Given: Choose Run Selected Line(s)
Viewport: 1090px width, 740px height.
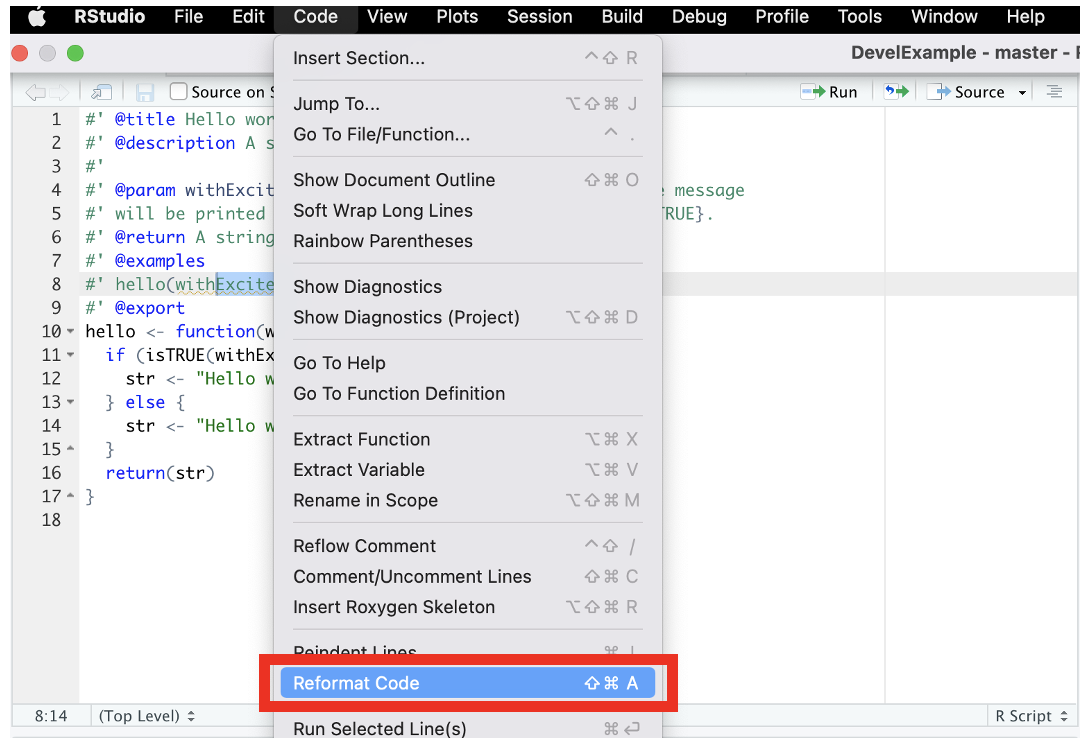Looking at the screenshot, I should point(467,729).
